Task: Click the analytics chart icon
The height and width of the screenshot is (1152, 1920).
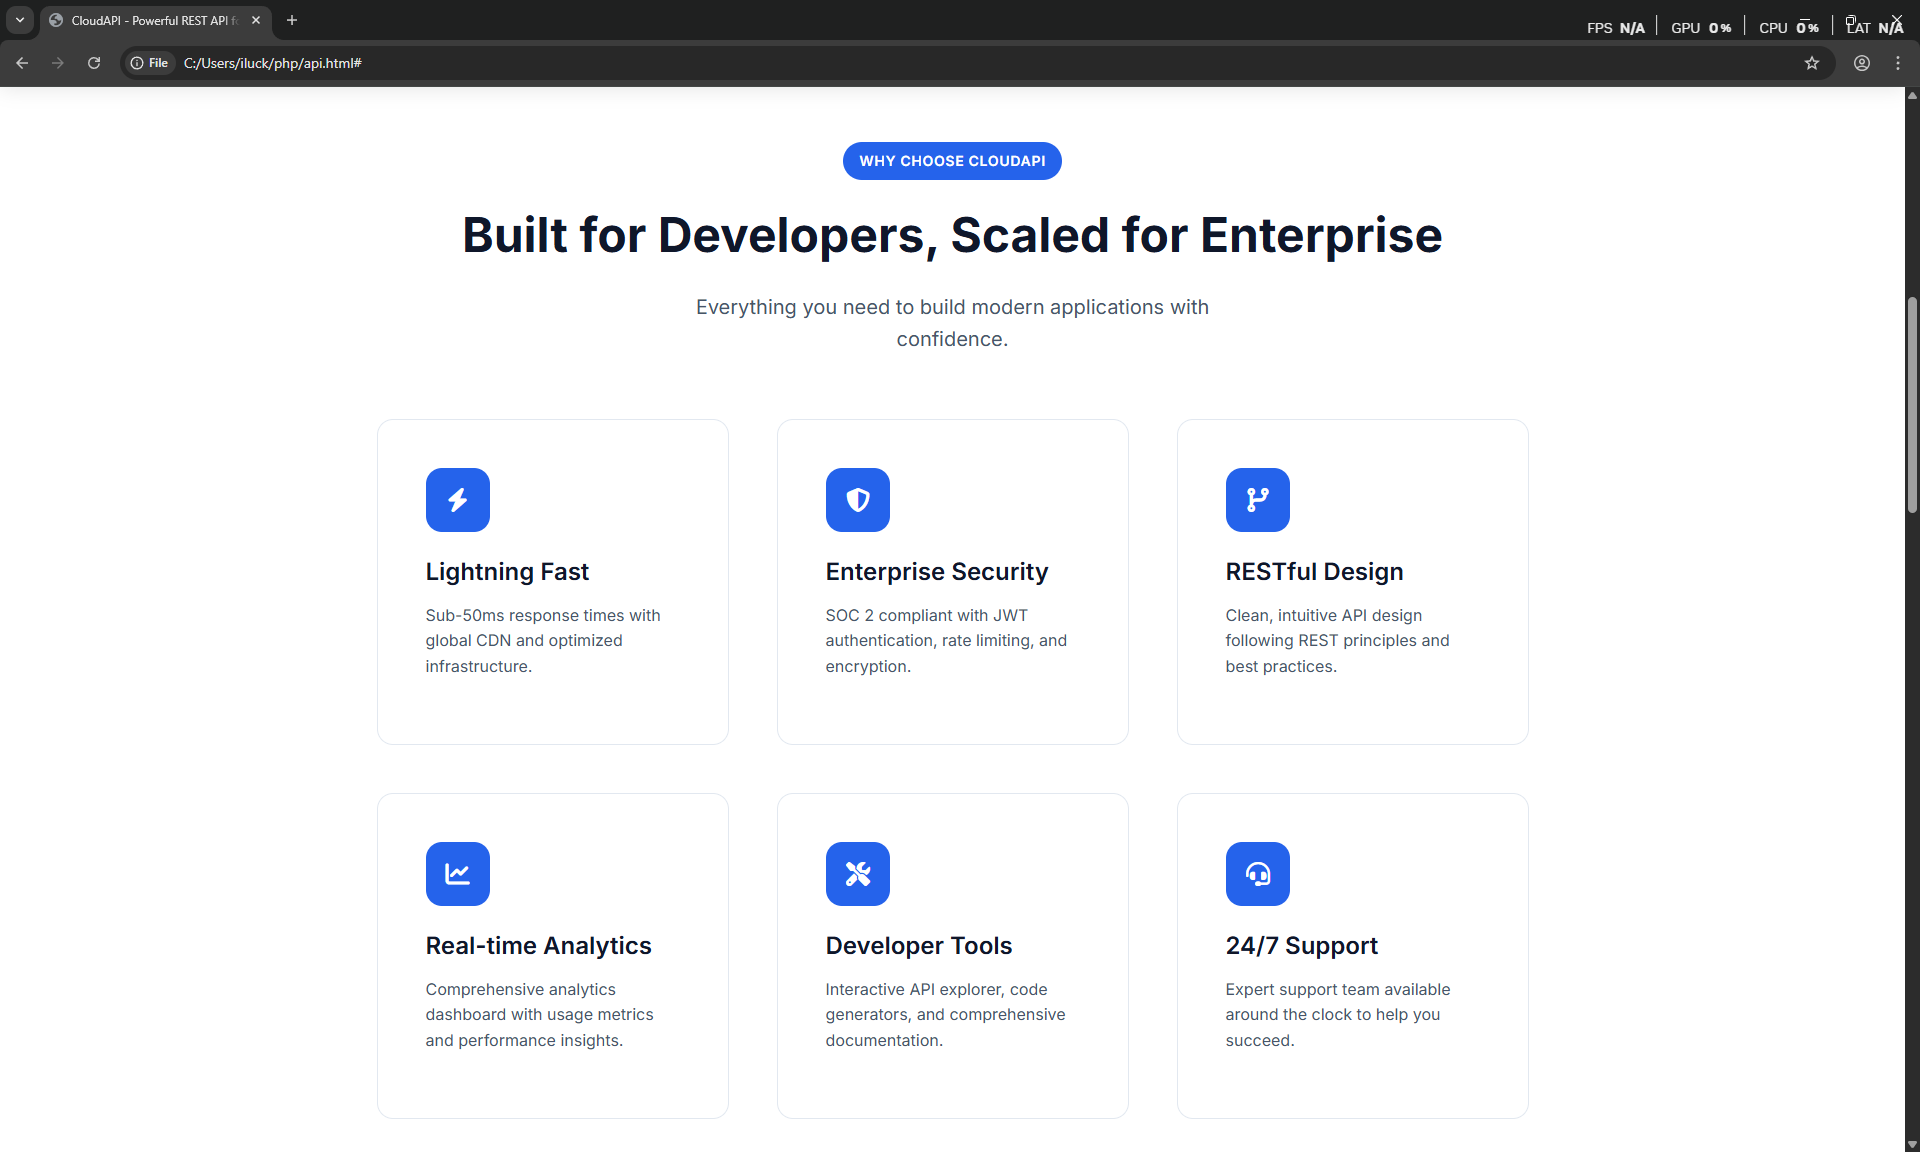Action: pos(457,874)
